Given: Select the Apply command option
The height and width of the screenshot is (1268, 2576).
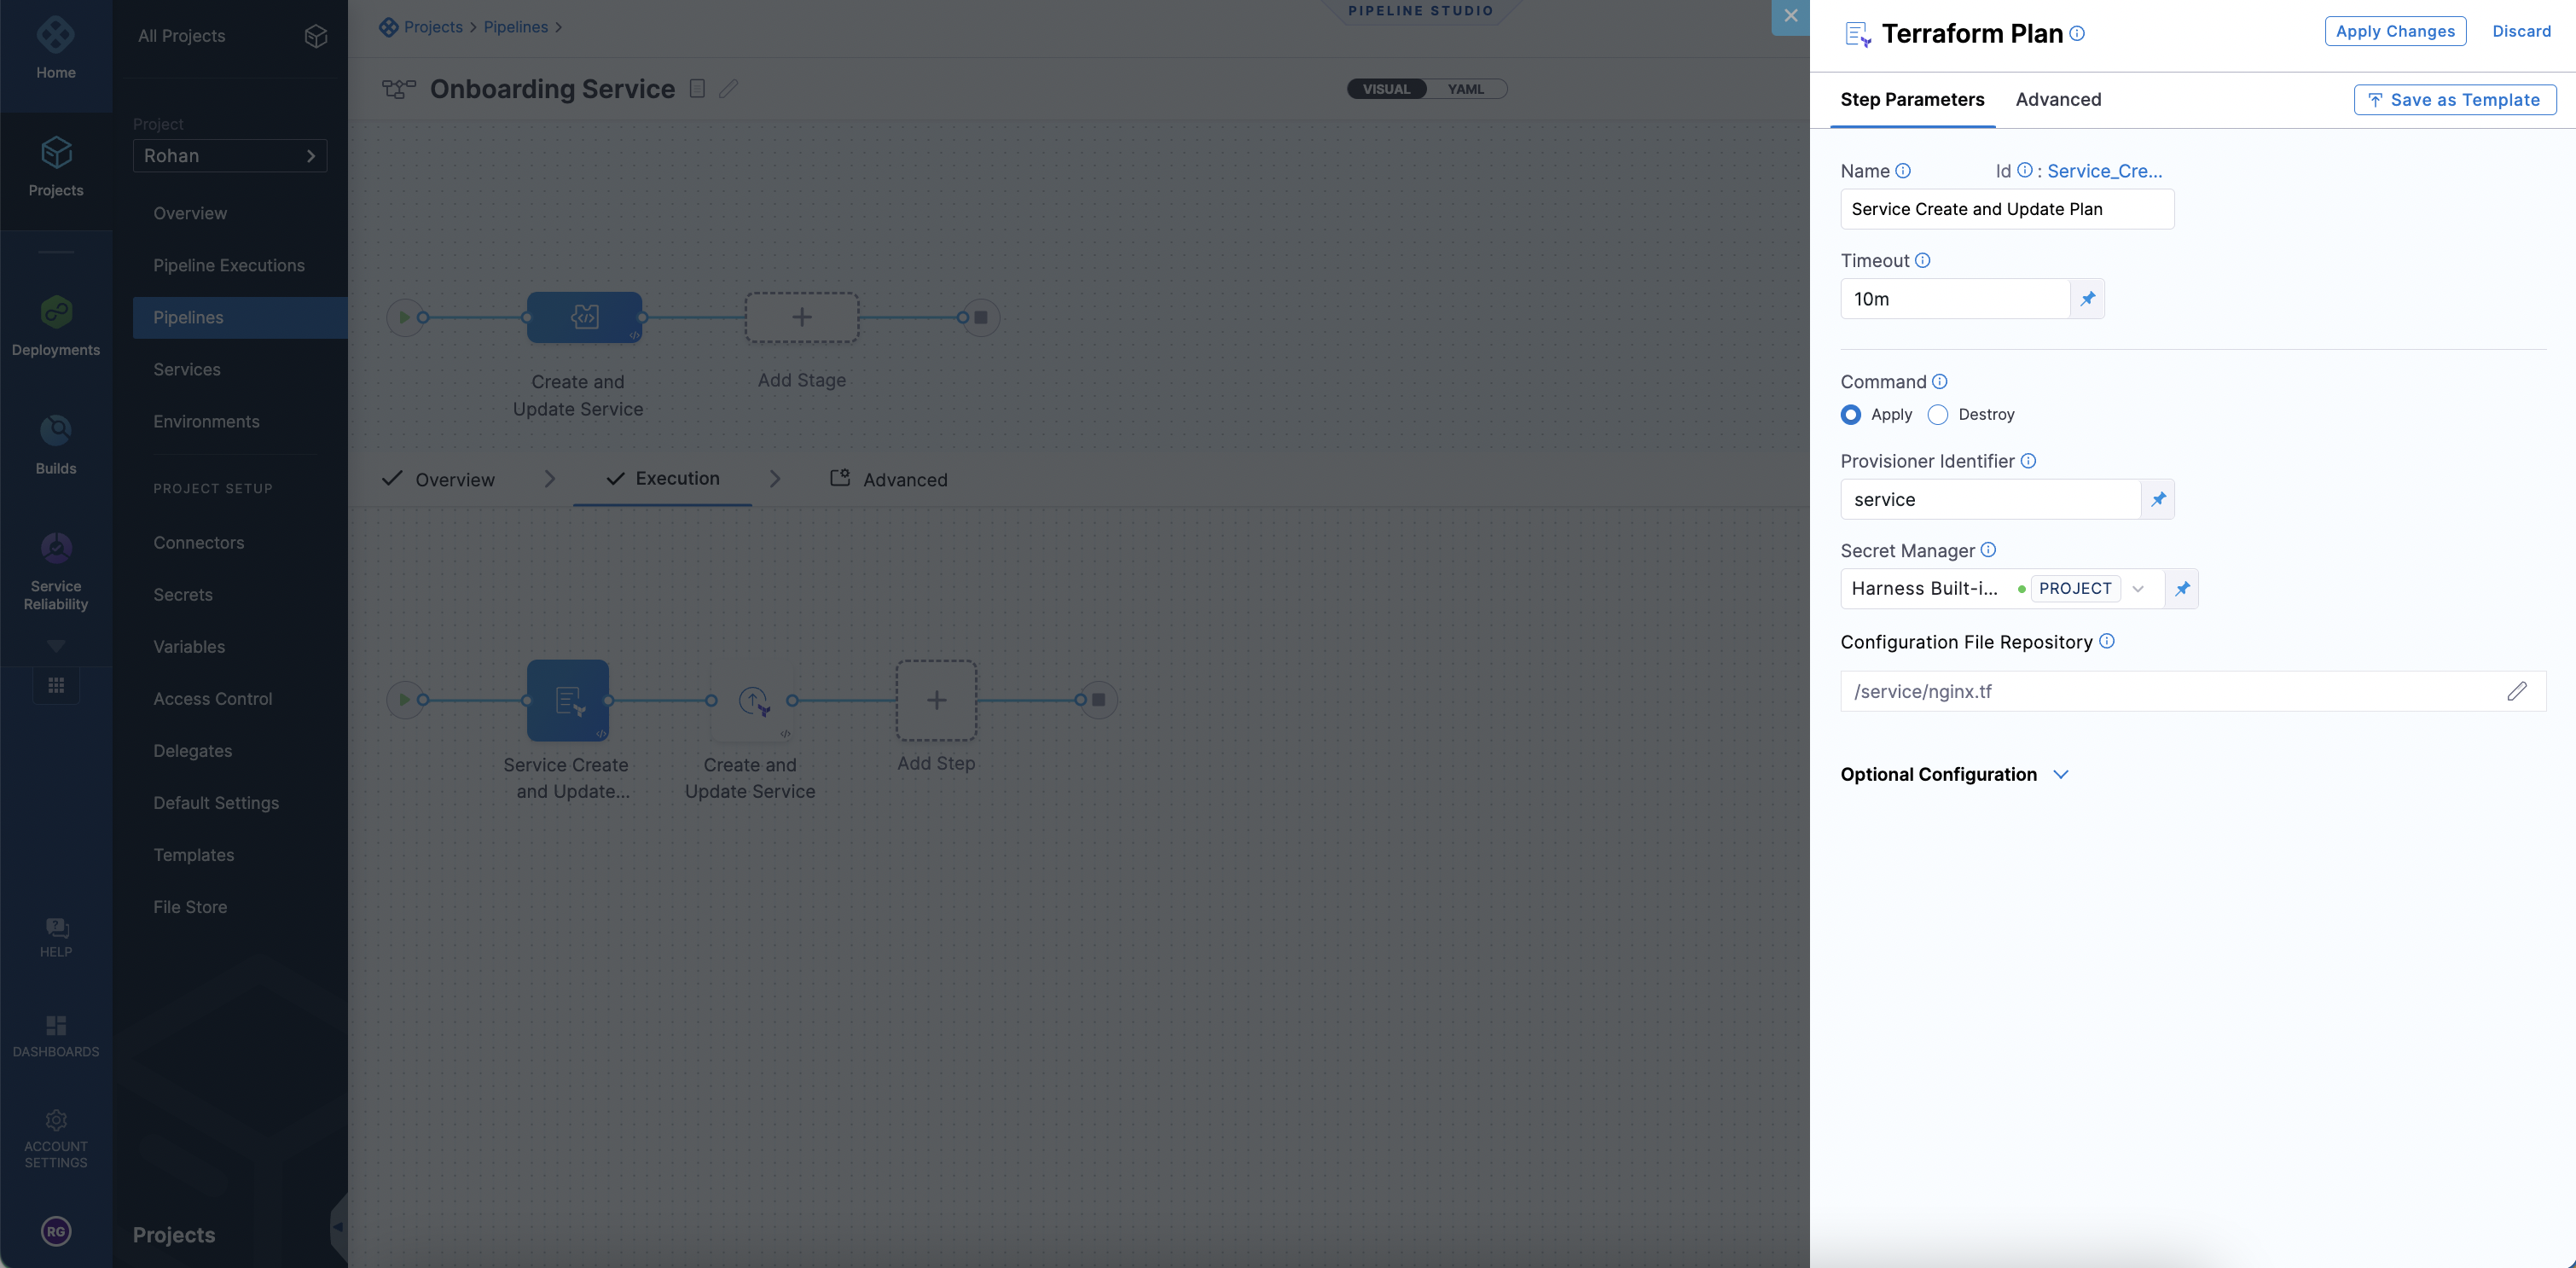Looking at the screenshot, I should tap(1851, 414).
